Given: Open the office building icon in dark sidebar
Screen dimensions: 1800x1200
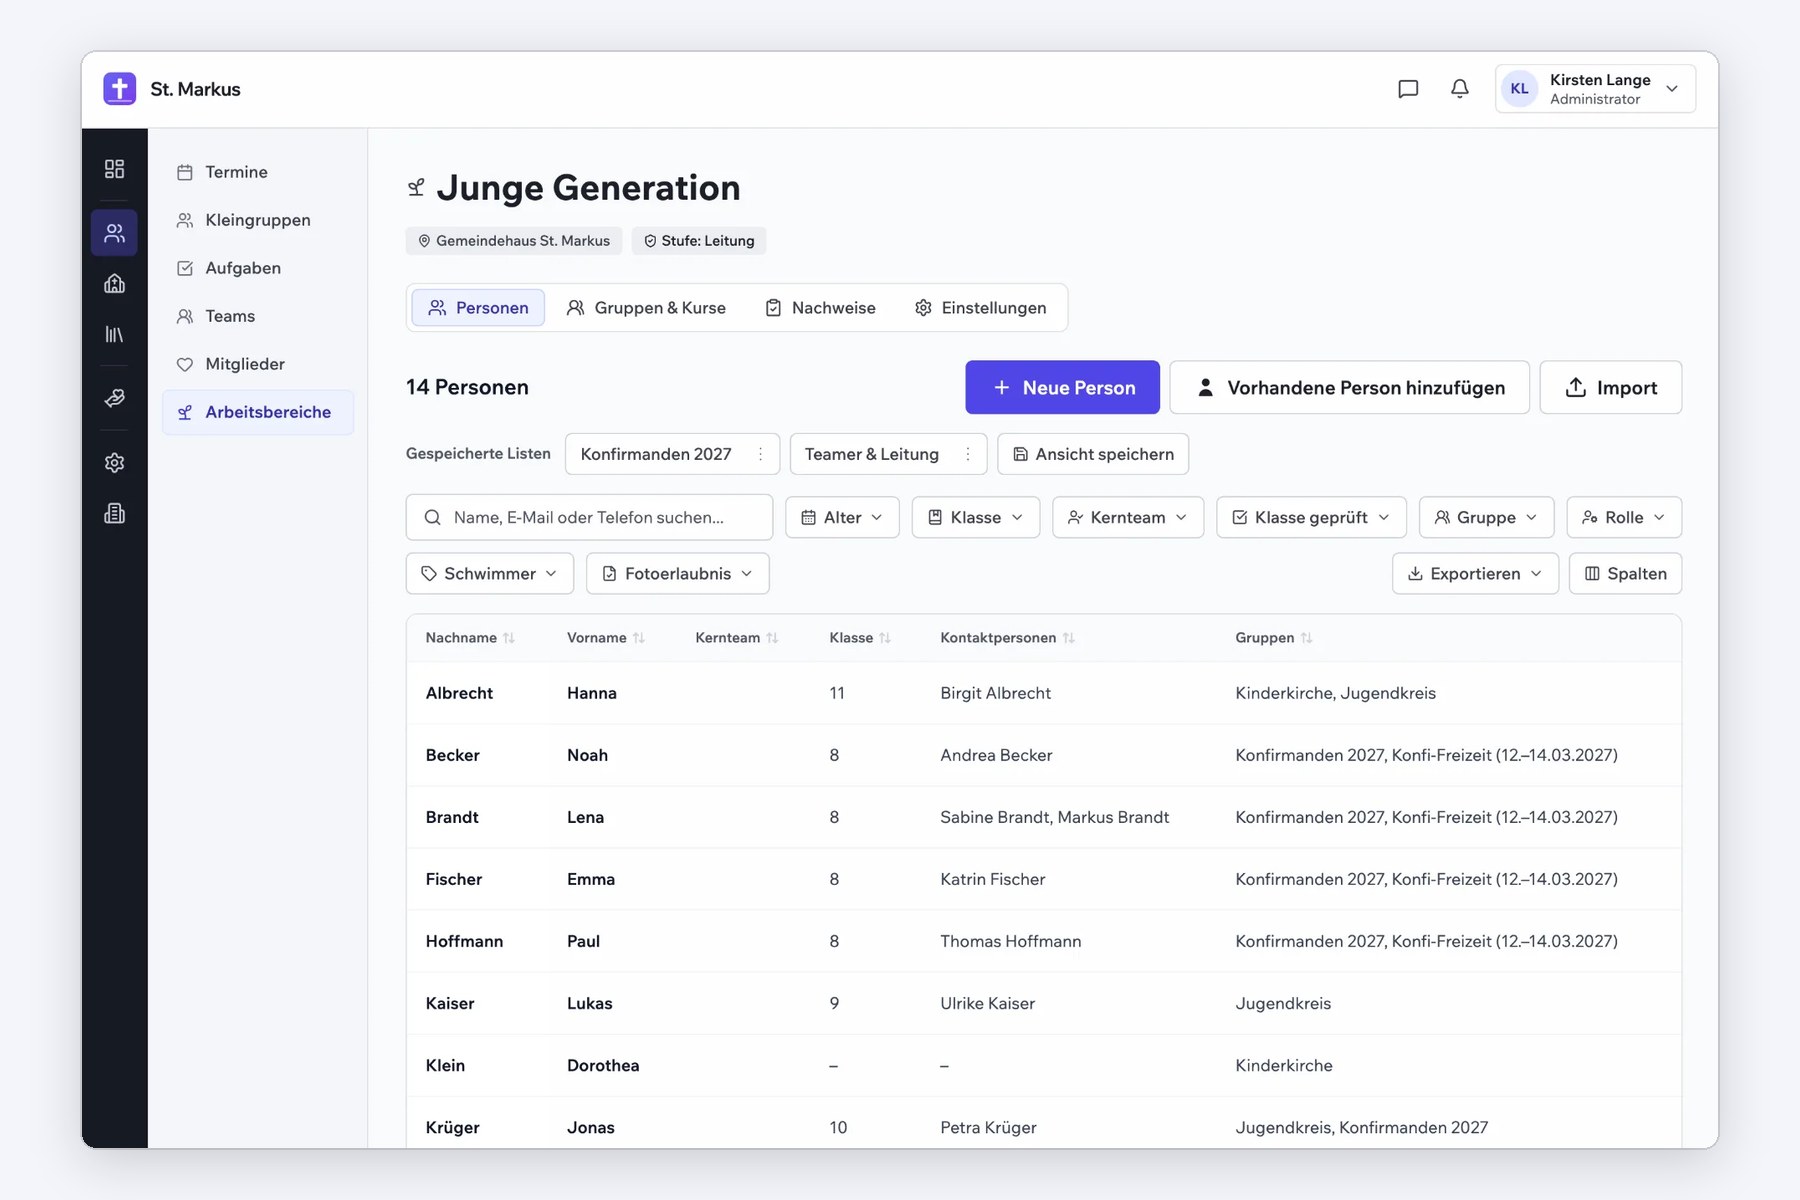Looking at the screenshot, I should pos(114,513).
